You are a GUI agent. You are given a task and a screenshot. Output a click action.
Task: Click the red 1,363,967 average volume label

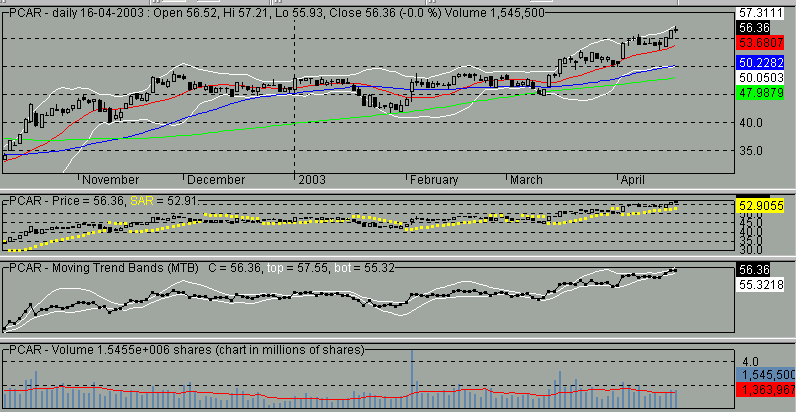click(766, 390)
